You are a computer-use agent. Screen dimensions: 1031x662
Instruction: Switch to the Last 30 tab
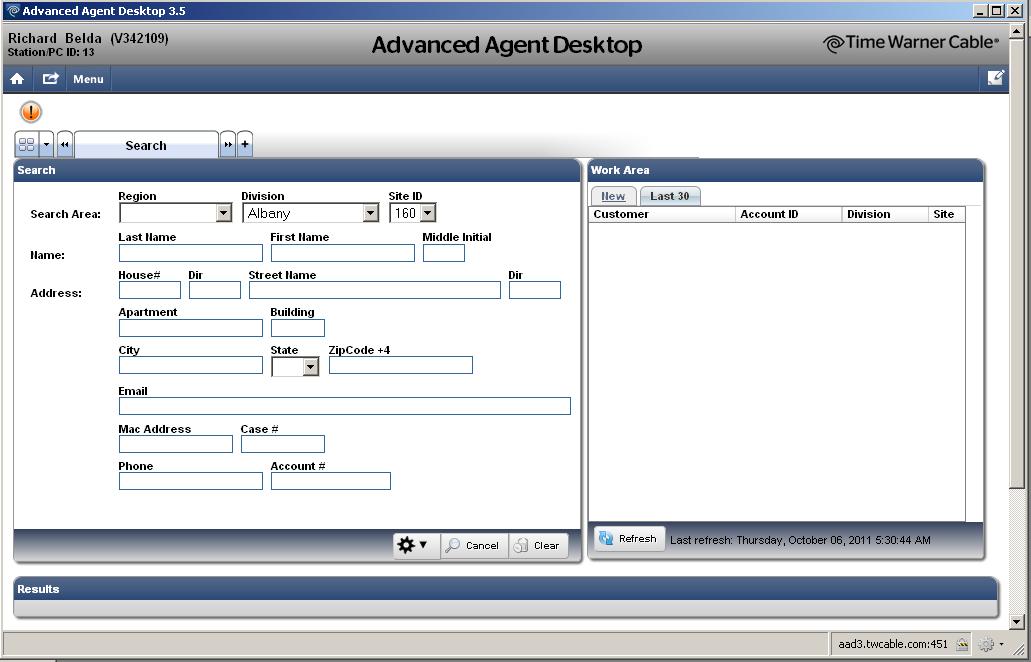pos(669,196)
